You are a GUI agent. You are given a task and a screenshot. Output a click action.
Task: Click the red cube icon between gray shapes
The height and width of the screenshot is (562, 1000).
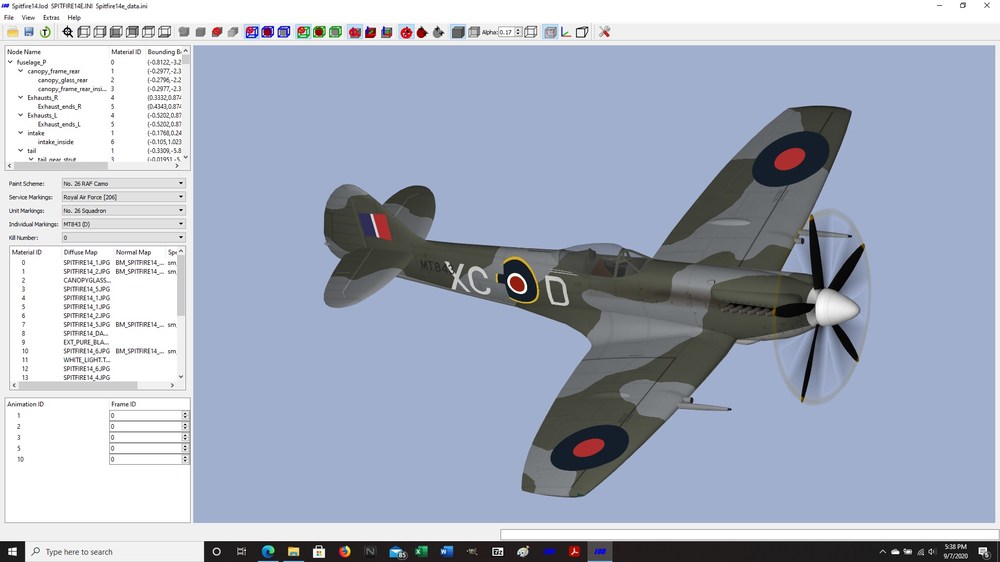click(x=217, y=32)
